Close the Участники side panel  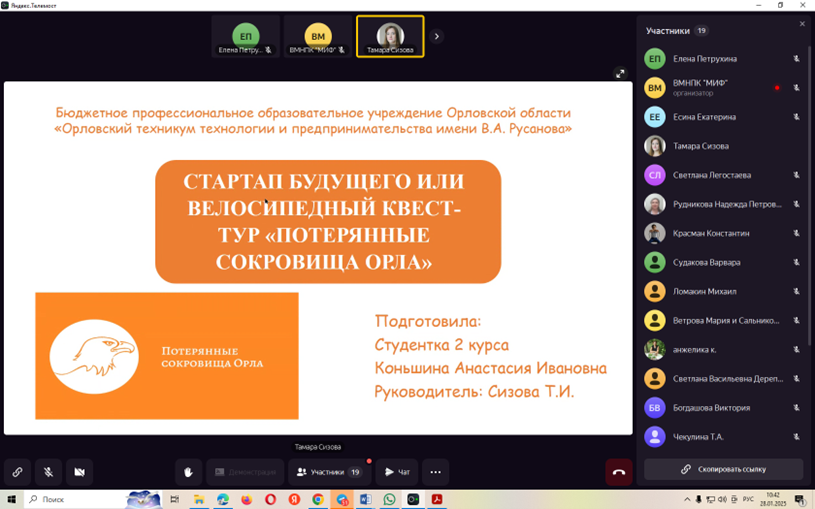coord(802,24)
